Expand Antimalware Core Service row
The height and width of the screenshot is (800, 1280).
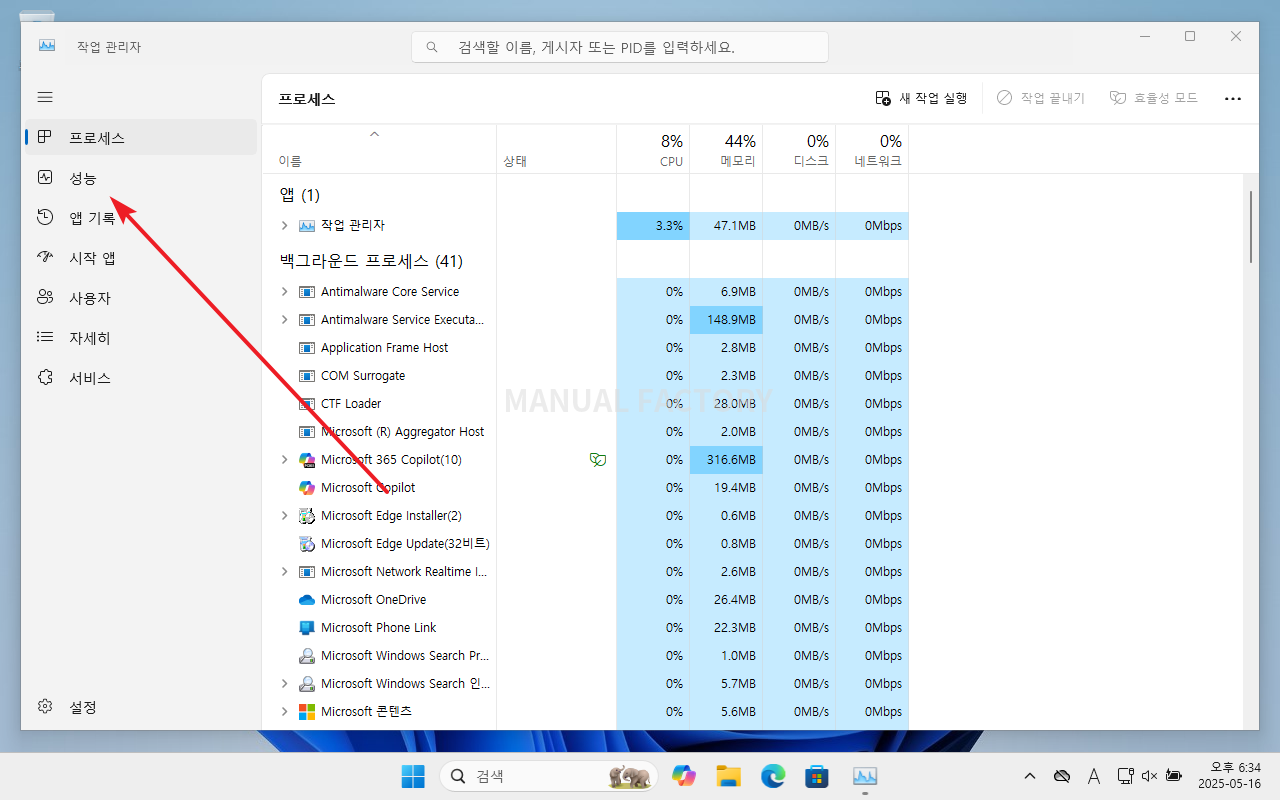(x=284, y=292)
